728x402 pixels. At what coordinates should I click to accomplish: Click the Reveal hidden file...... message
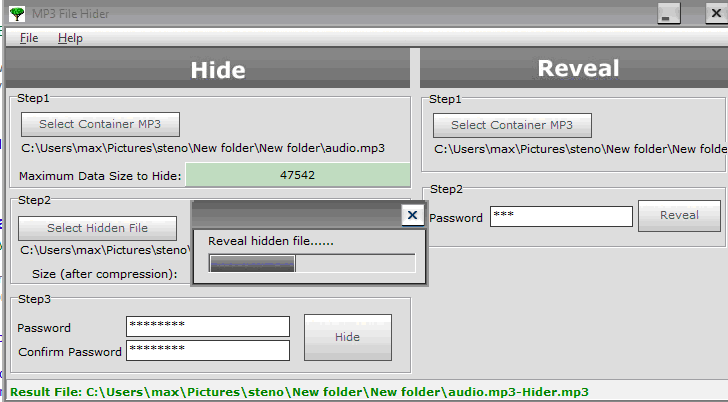coord(271,241)
